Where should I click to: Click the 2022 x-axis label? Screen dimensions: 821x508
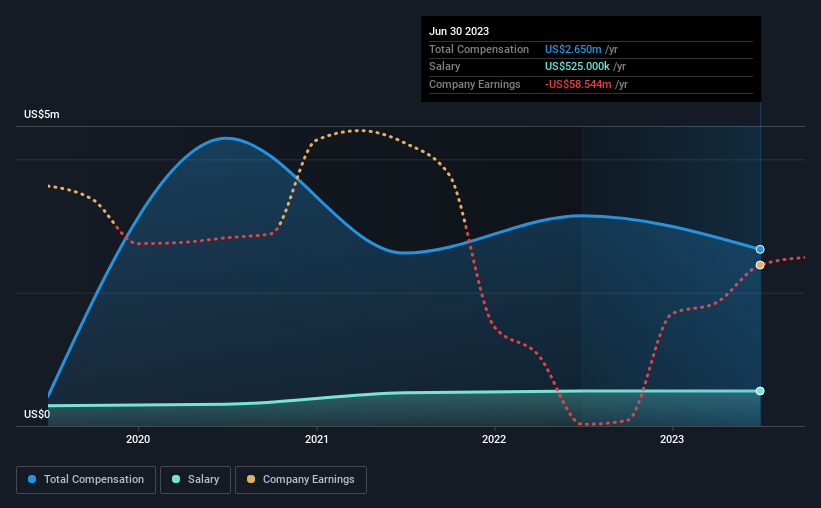coord(494,439)
